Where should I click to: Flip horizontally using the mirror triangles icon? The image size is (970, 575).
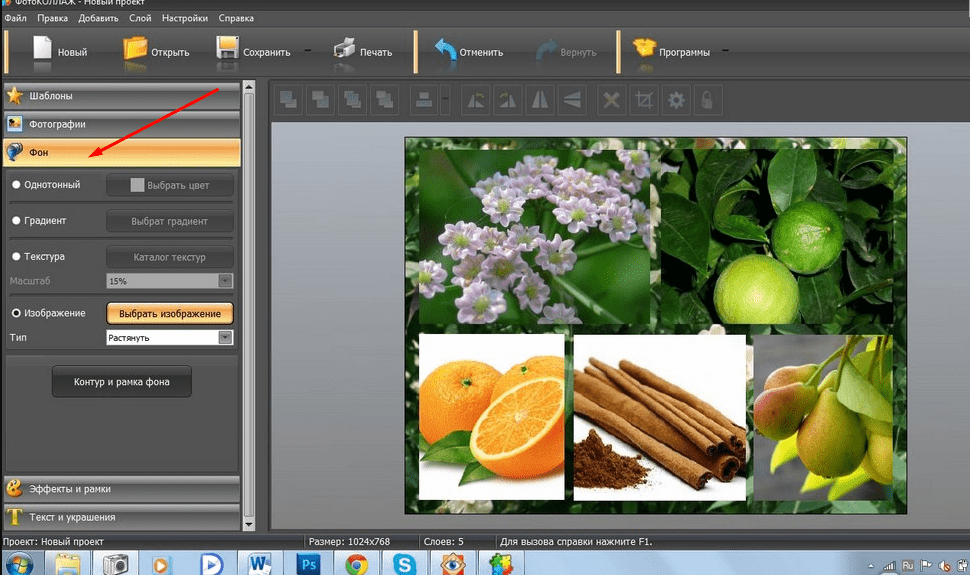540,100
